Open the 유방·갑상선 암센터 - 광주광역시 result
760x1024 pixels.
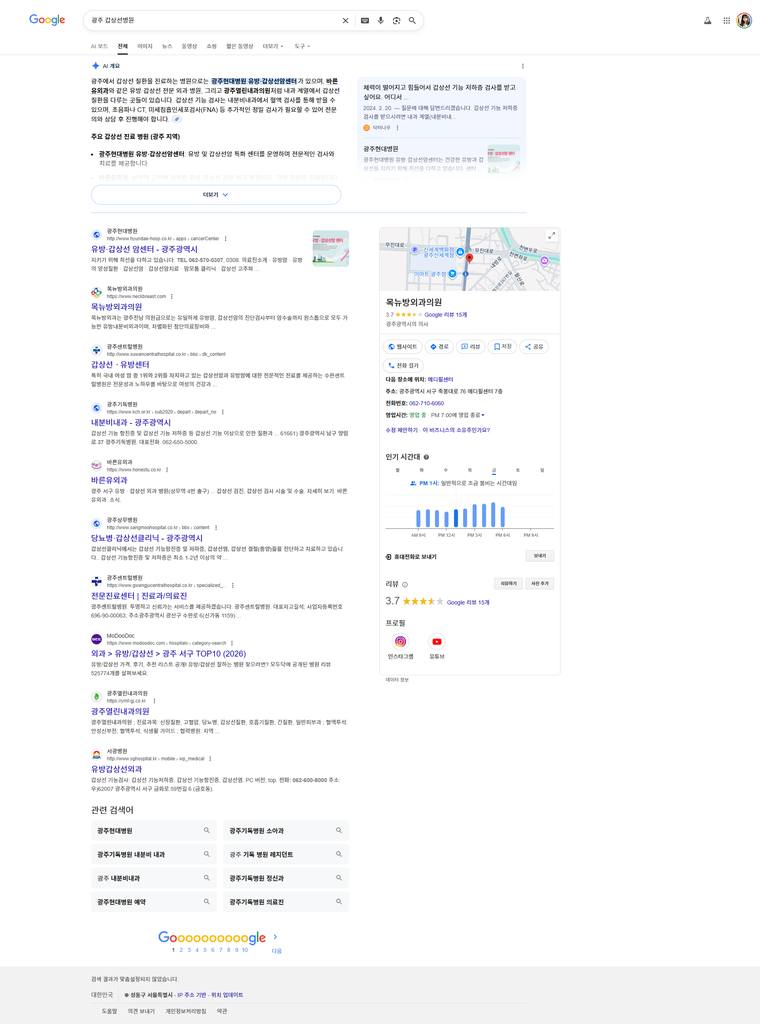(144, 249)
